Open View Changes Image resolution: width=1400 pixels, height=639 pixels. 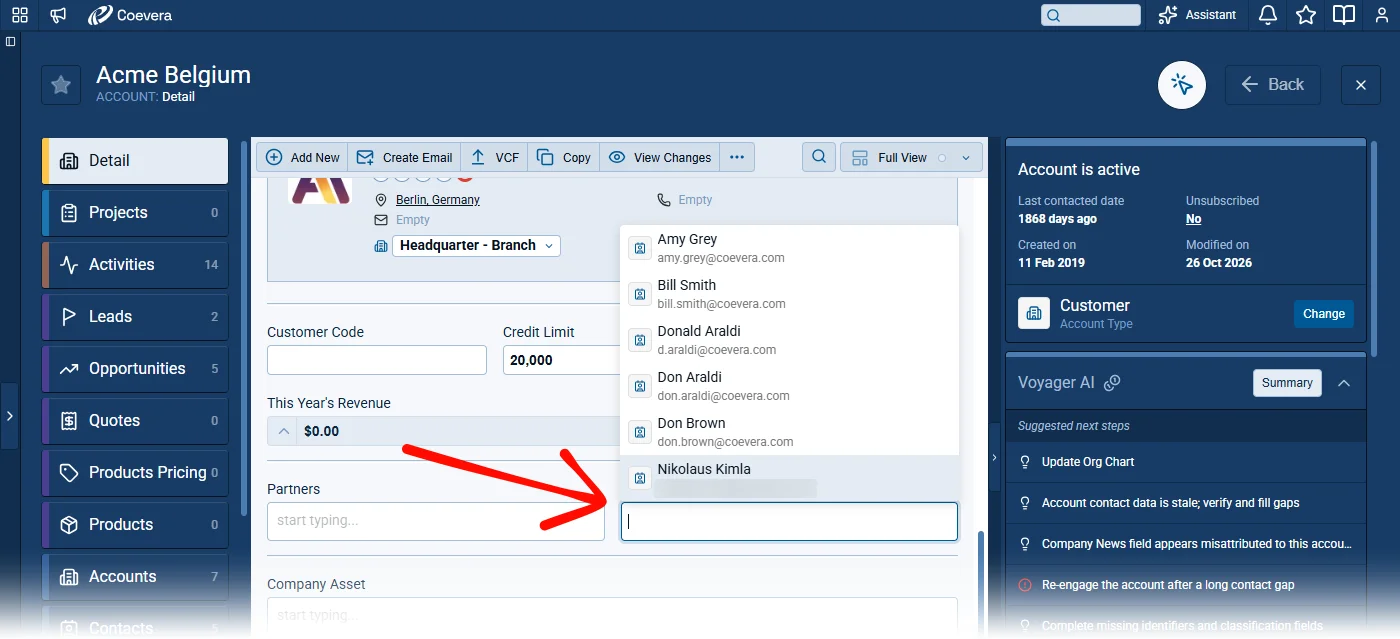(660, 157)
